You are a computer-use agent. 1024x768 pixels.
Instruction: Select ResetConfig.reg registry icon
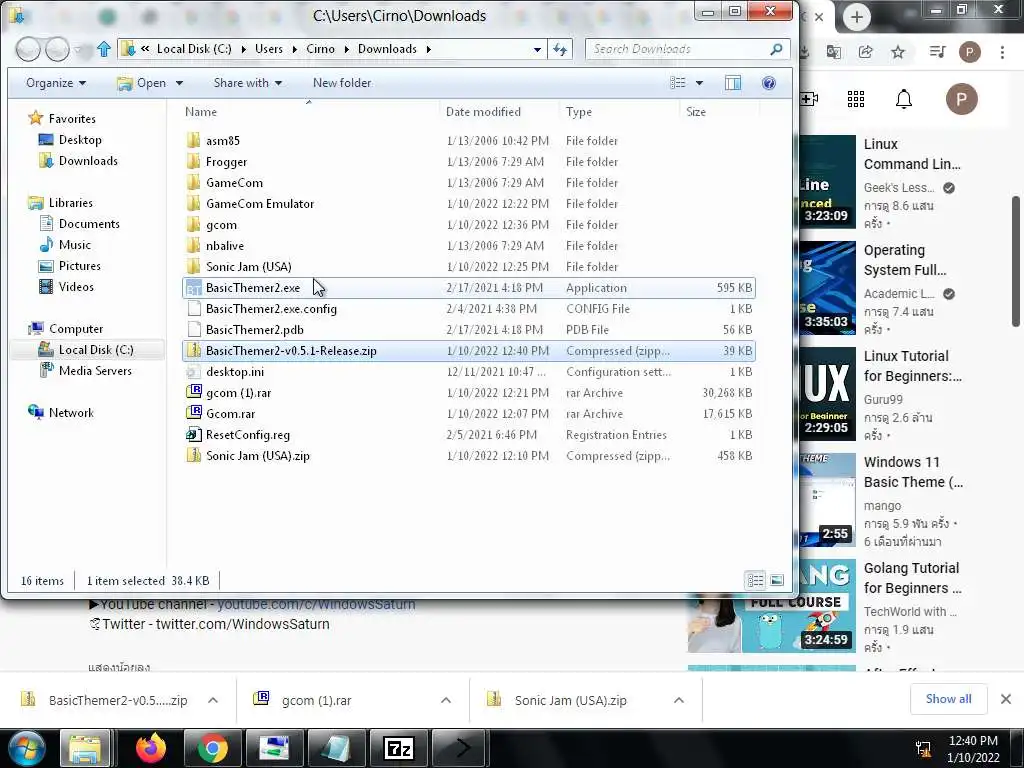pyautogui.click(x=193, y=434)
